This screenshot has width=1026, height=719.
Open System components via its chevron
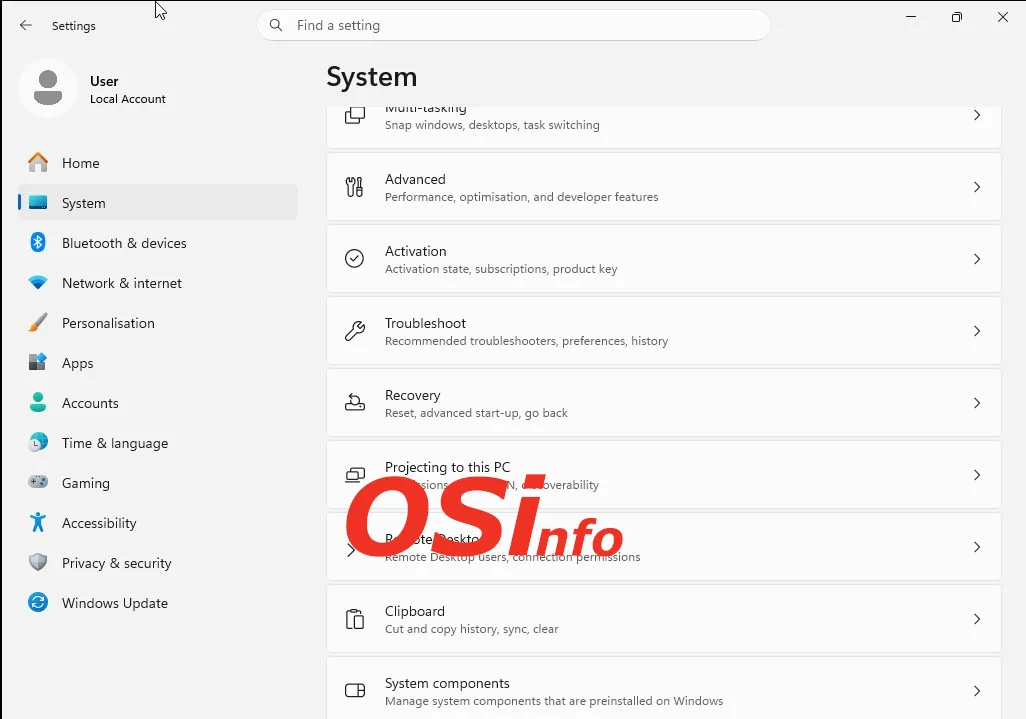[977, 691]
